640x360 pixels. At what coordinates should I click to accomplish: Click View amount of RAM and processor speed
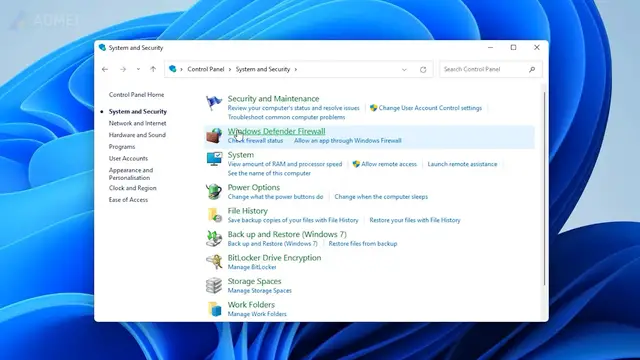point(285,164)
